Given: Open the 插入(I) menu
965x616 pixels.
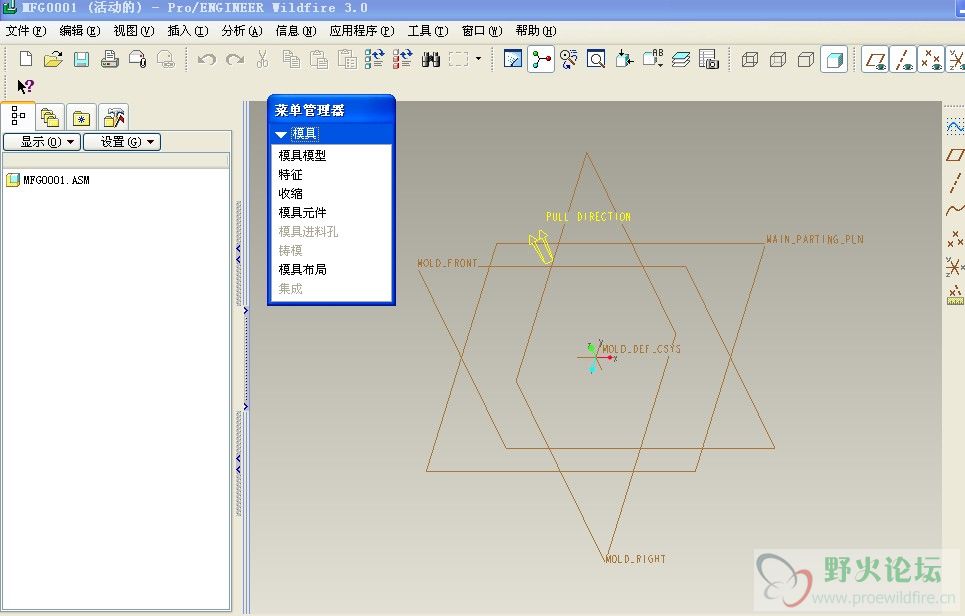Looking at the screenshot, I should tap(188, 31).
